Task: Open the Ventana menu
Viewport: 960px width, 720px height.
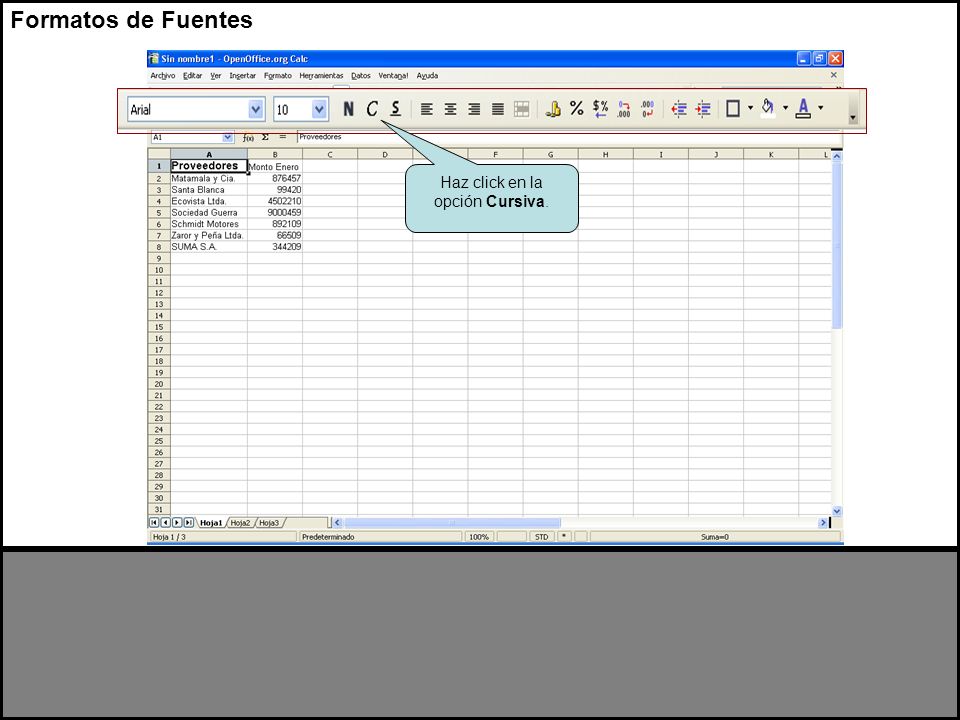Action: [x=393, y=76]
